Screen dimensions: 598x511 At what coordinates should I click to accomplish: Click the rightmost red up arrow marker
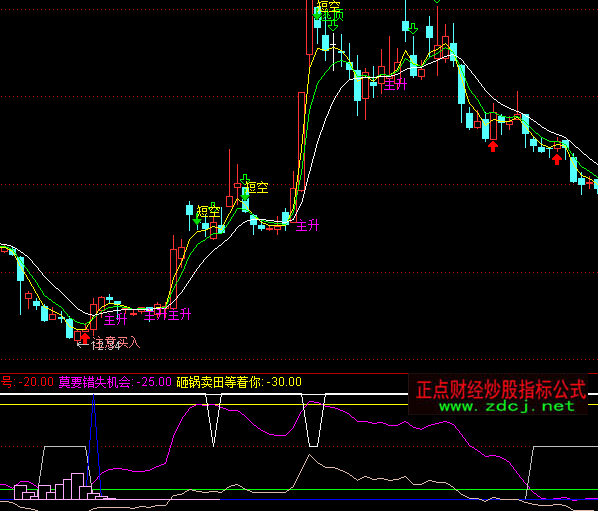(x=557, y=159)
